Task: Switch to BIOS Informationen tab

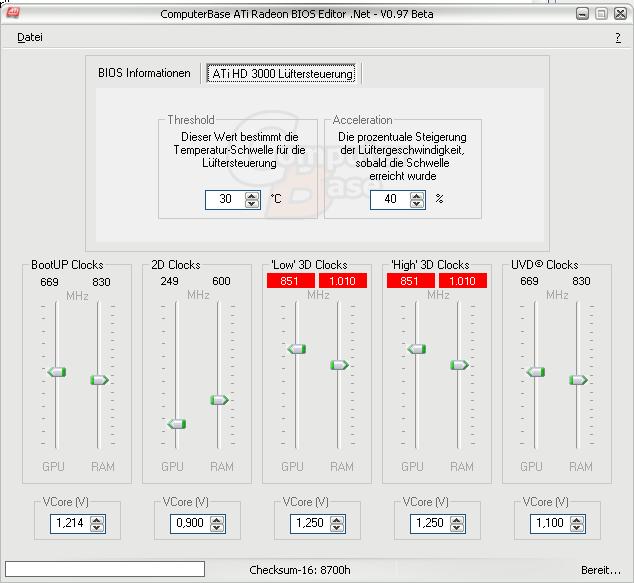Action: pos(144,73)
